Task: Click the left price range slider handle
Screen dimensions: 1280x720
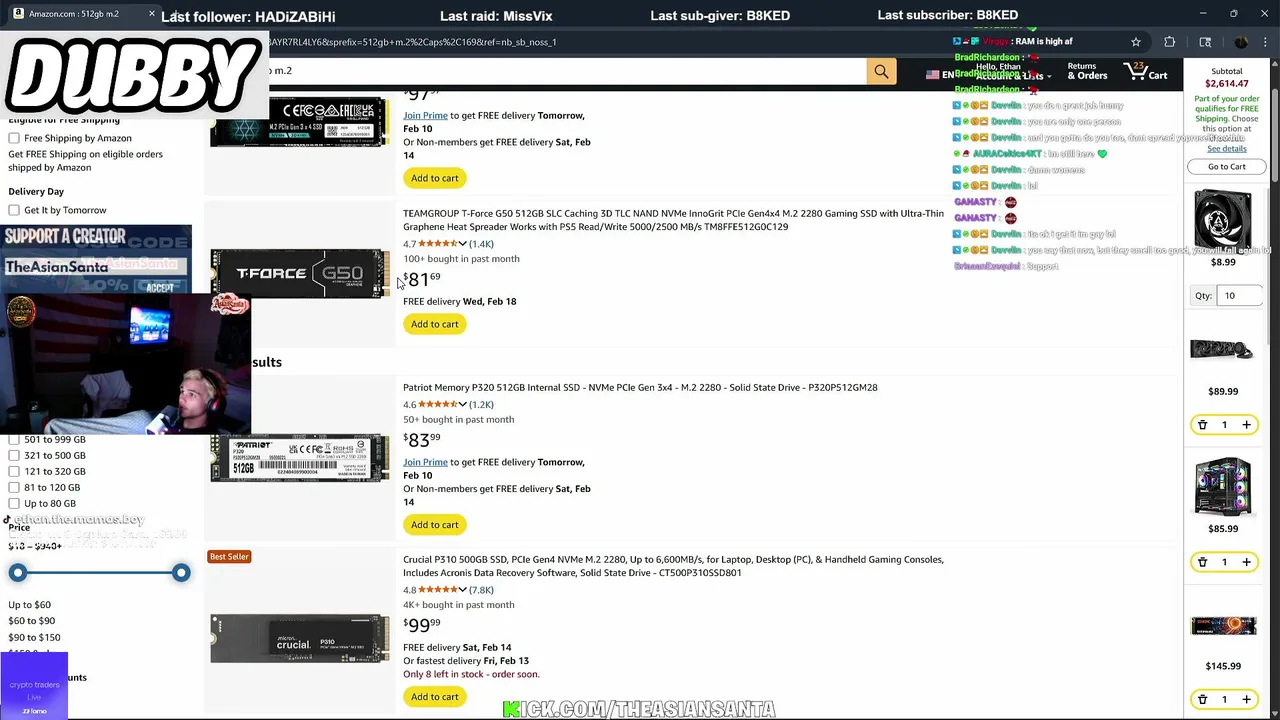Action: [x=18, y=573]
